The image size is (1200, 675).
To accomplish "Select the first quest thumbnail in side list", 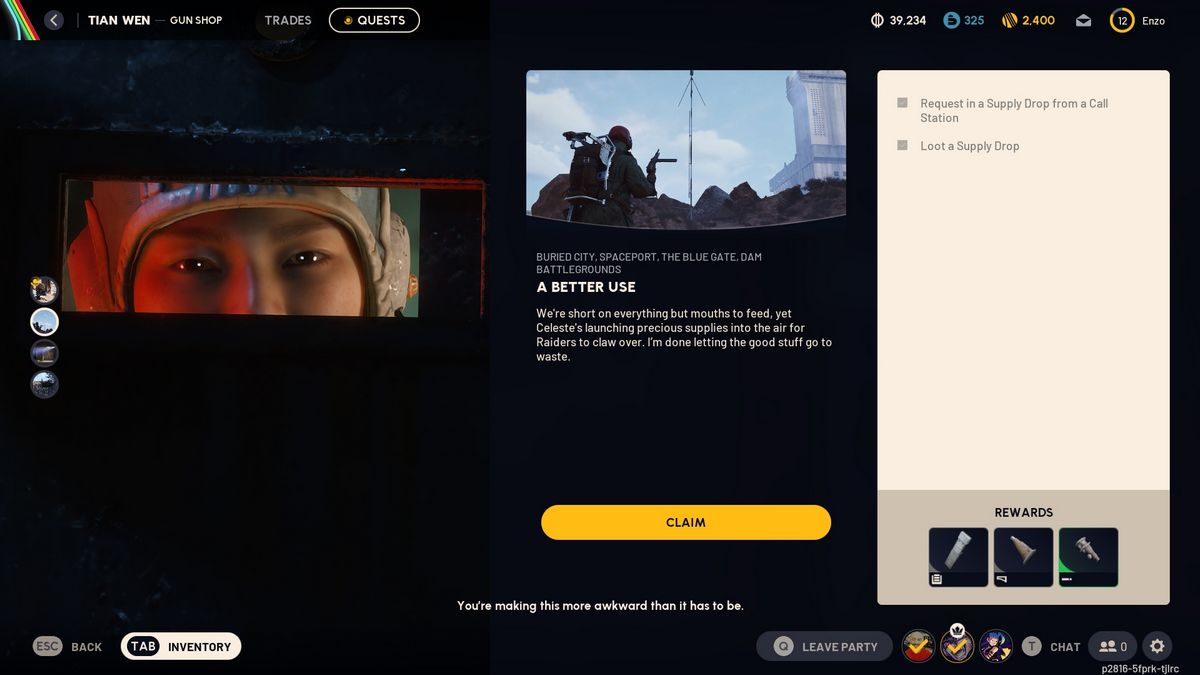I will pos(44,290).
